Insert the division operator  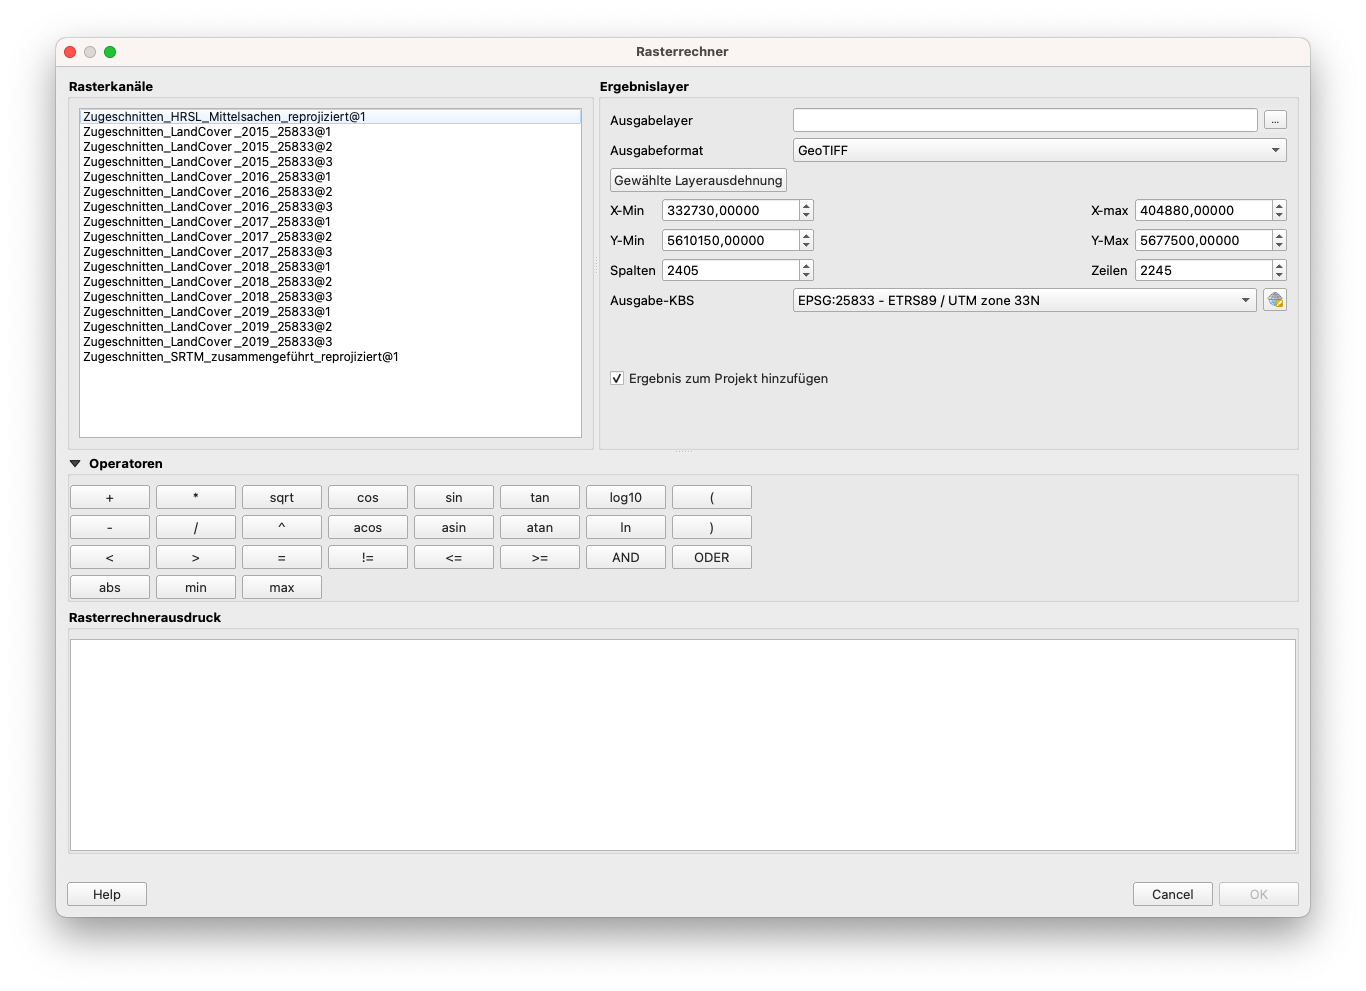tap(196, 527)
